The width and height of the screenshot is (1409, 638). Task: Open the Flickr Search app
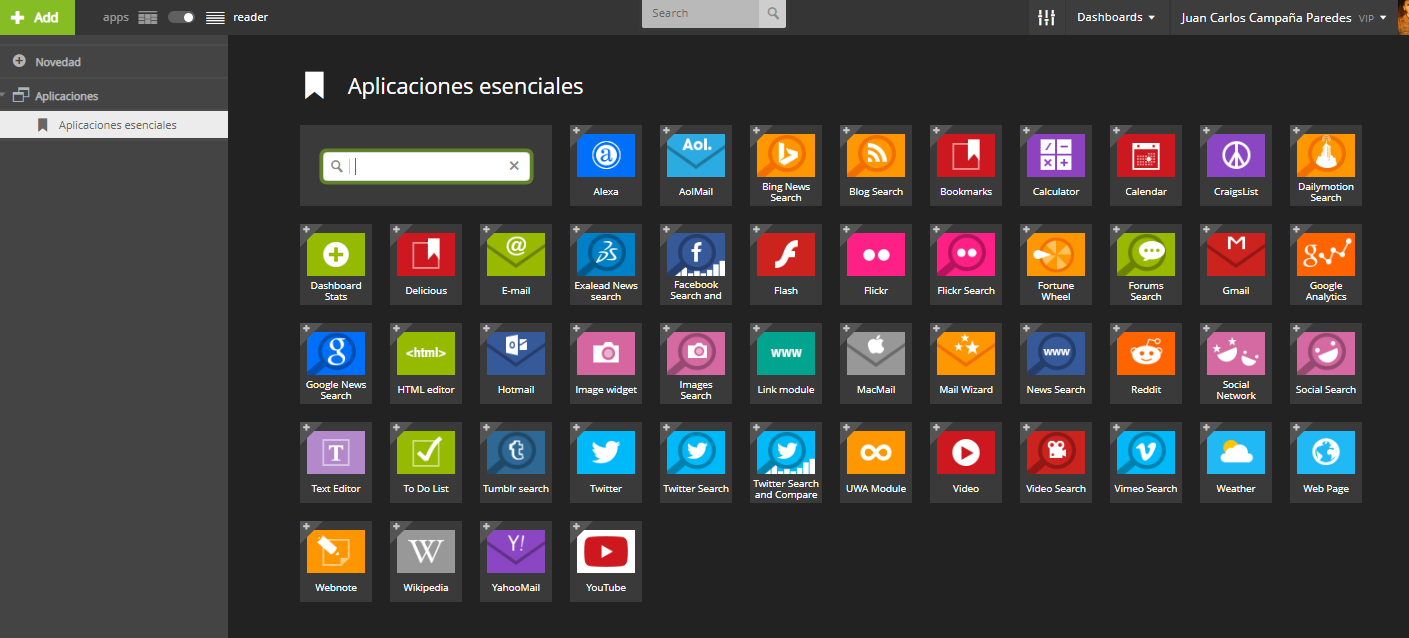(x=966, y=264)
